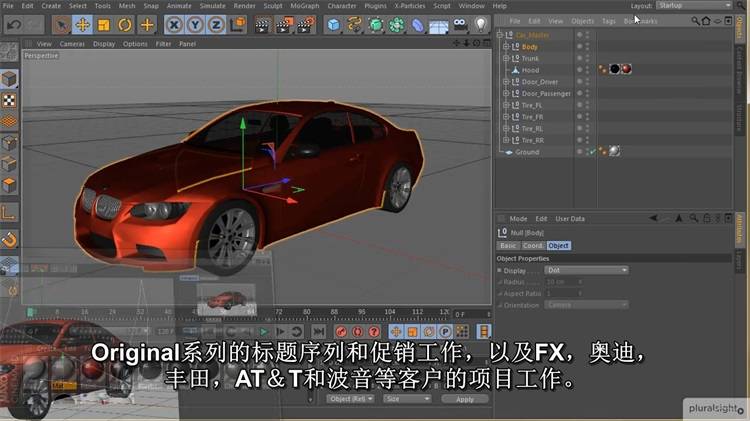Switch to the Coord. attributes tab
Viewport: 750px width, 421px height.
tap(533, 245)
